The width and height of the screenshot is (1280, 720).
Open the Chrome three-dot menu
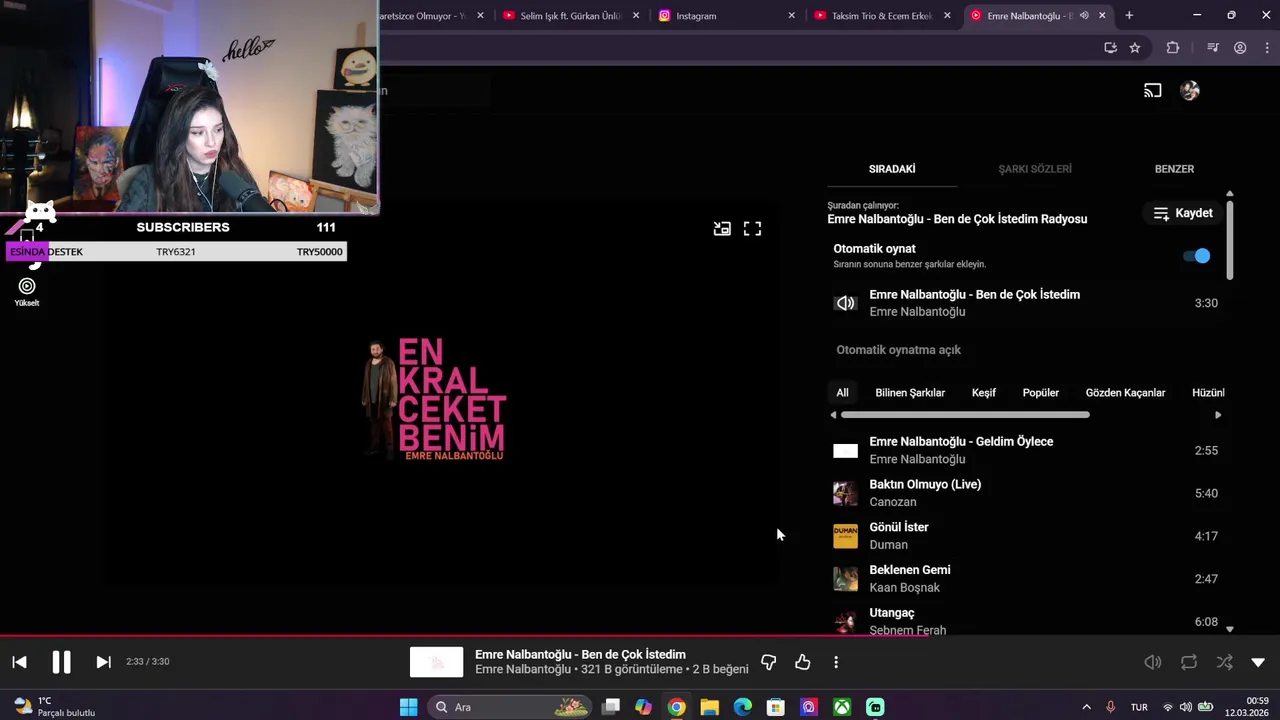click(1265, 48)
